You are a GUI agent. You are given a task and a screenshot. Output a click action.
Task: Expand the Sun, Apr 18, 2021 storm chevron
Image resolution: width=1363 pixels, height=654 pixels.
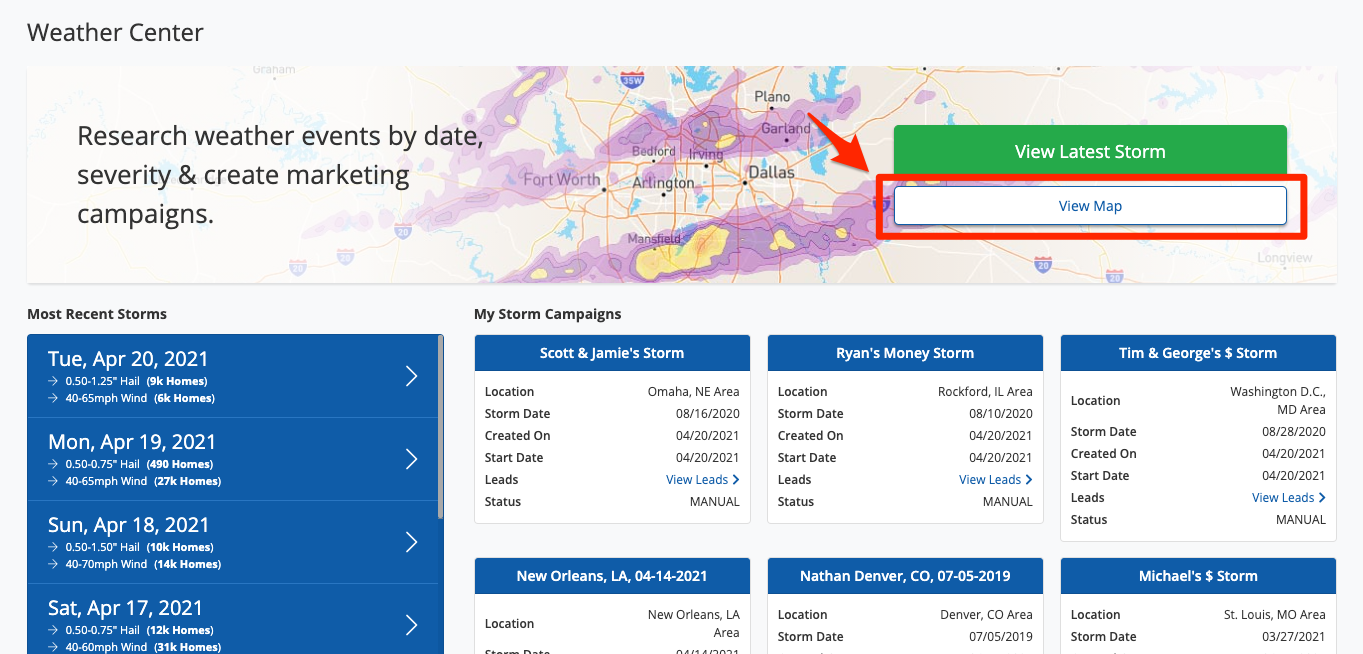pos(411,542)
